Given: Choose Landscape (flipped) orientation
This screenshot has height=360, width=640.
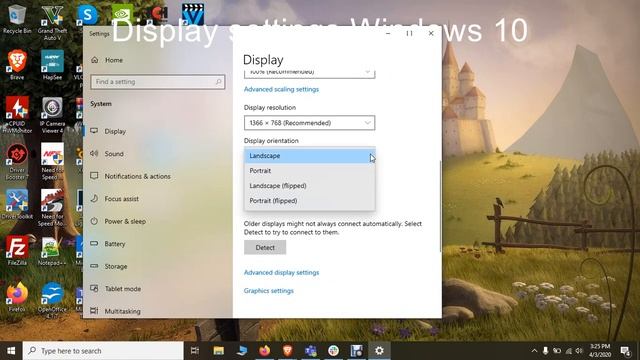Looking at the screenshot, I should pos(309,186).
